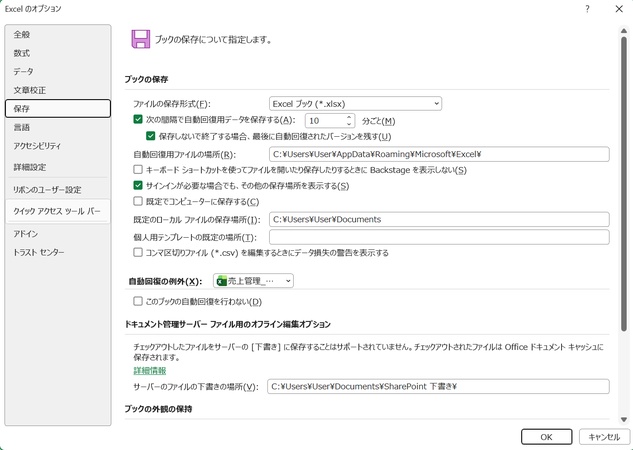Click ドキュメント管理サーバー オフライン編集オプション heading
This screenshot has width=633, height=450.
(228, 324)
